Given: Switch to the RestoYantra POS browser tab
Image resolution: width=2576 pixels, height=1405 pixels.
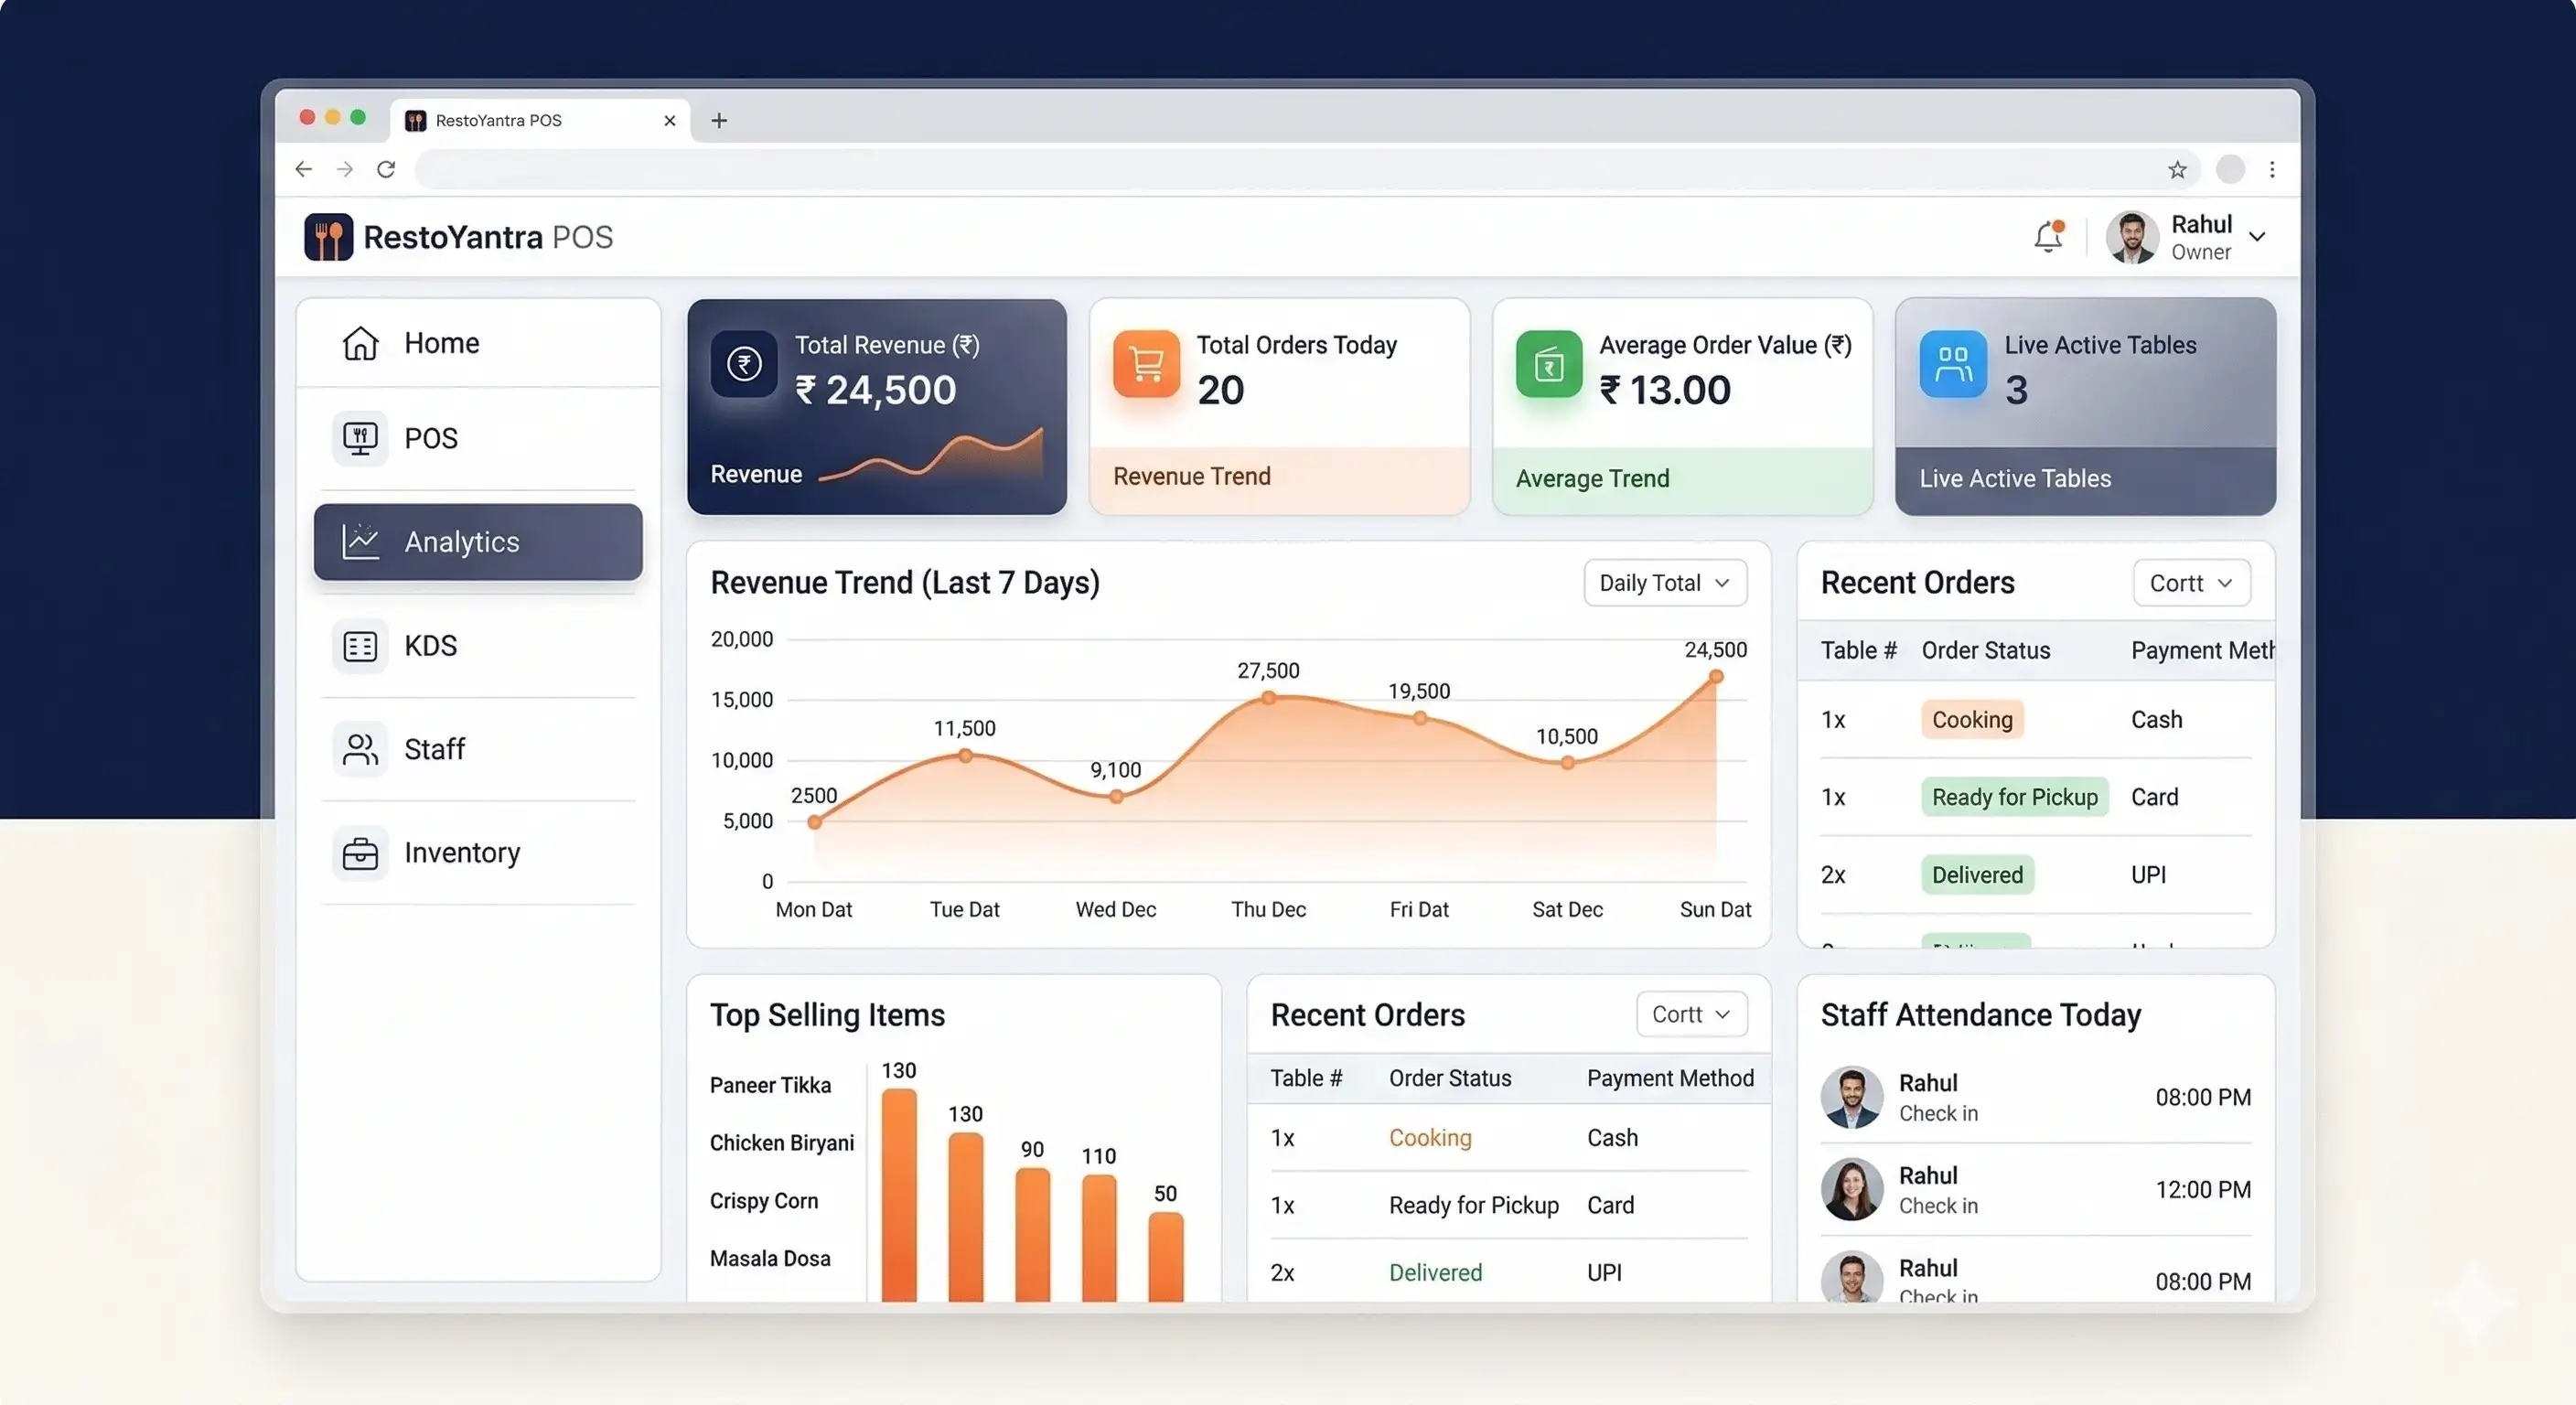Looking at the screenshot, I should point(497,120).
